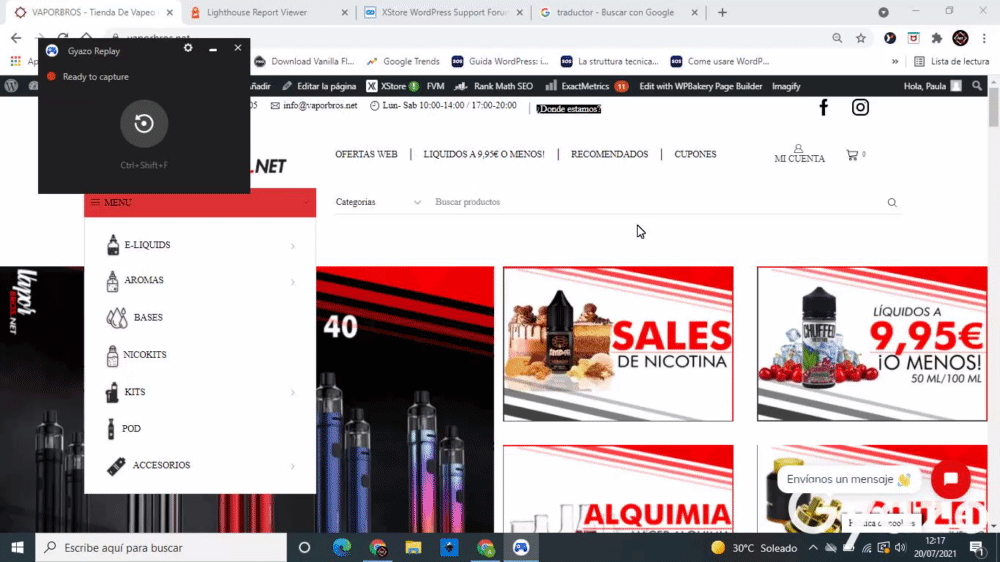Click the Gyazo replay capture button

(x=144, y=124)
